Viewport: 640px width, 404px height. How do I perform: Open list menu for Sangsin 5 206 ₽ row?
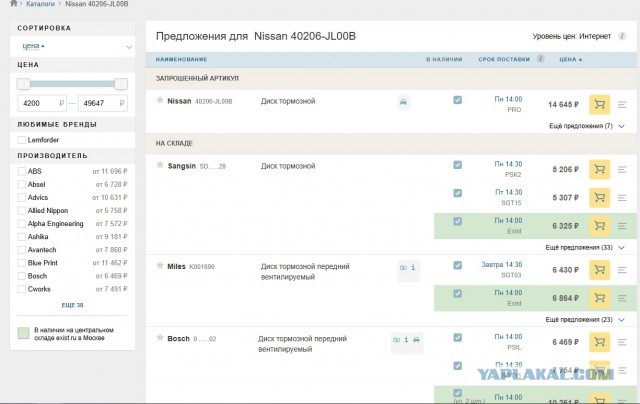click(622, 169)
